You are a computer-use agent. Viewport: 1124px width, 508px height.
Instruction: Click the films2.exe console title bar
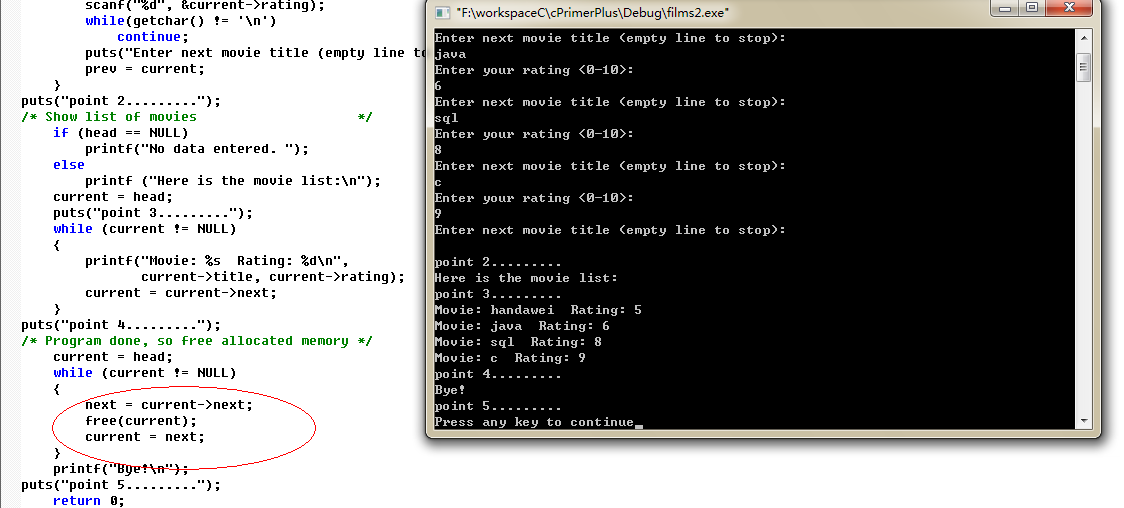[717, 12]
